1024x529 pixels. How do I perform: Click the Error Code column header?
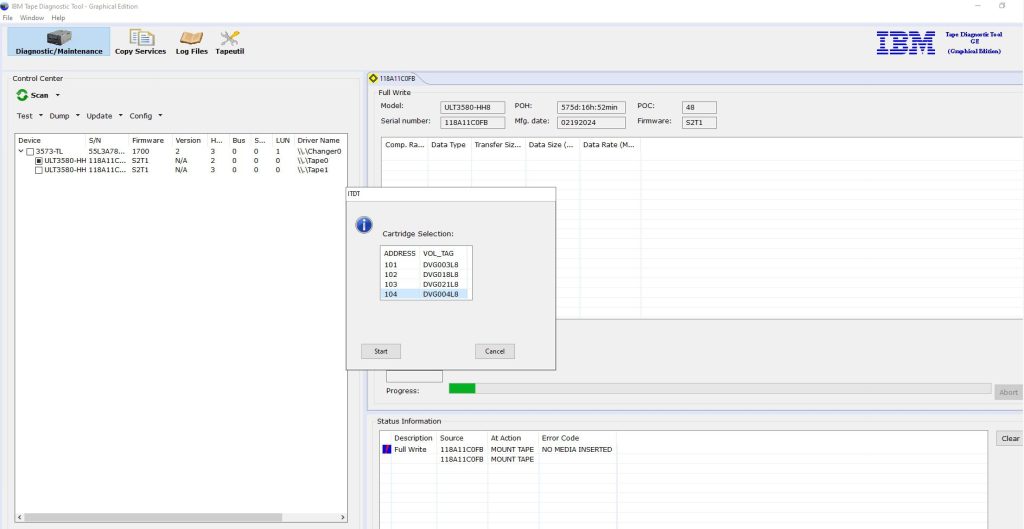(x=577, y=438)
